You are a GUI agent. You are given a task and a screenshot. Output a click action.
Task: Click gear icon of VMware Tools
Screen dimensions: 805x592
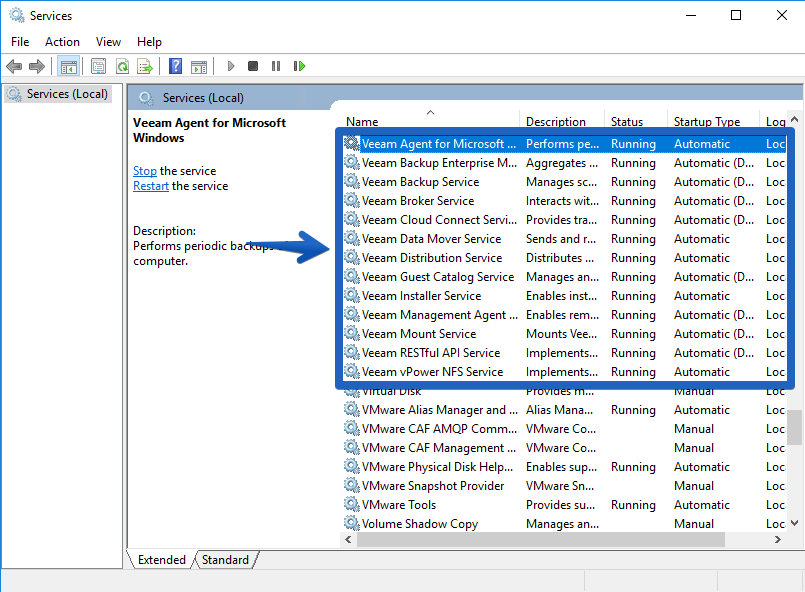[352, 504]
